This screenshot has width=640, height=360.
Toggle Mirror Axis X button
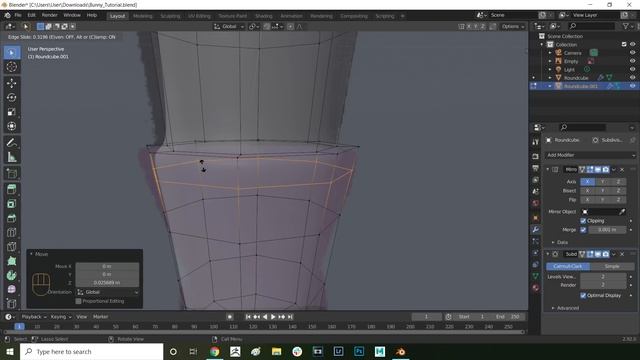(x=587, y=182)
